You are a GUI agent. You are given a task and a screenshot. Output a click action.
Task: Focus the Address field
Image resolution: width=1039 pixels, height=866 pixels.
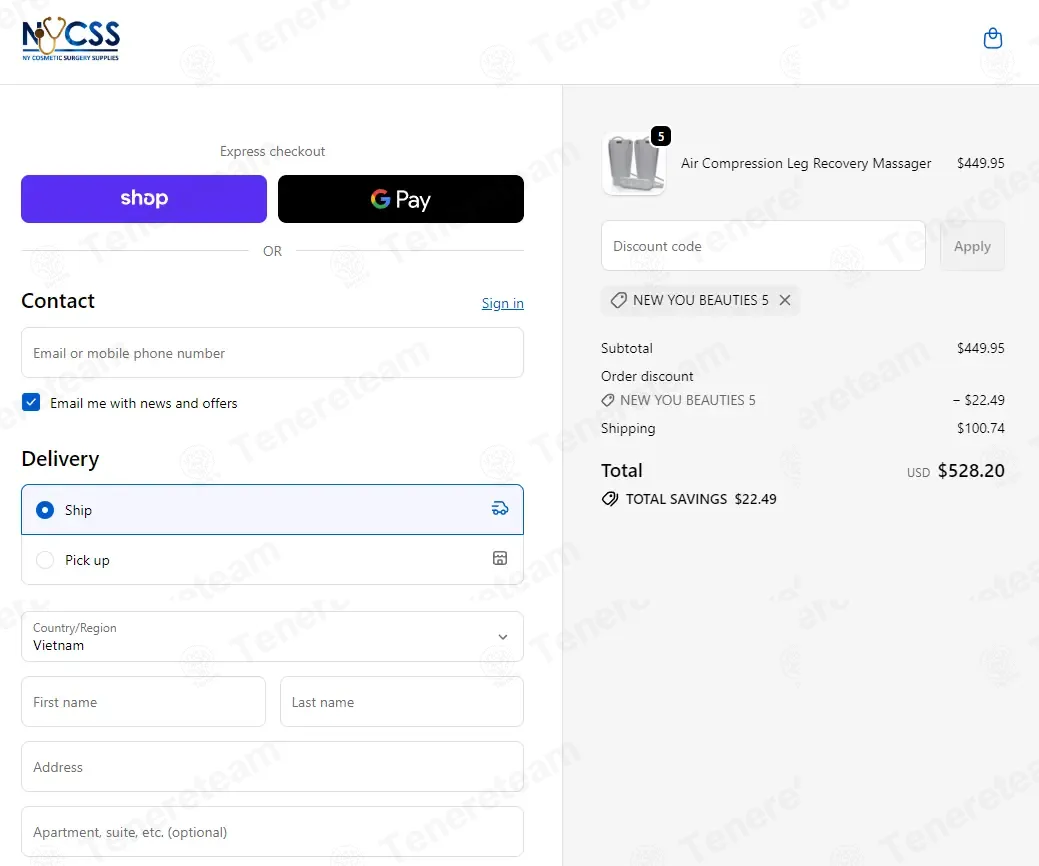pos(272,767)
